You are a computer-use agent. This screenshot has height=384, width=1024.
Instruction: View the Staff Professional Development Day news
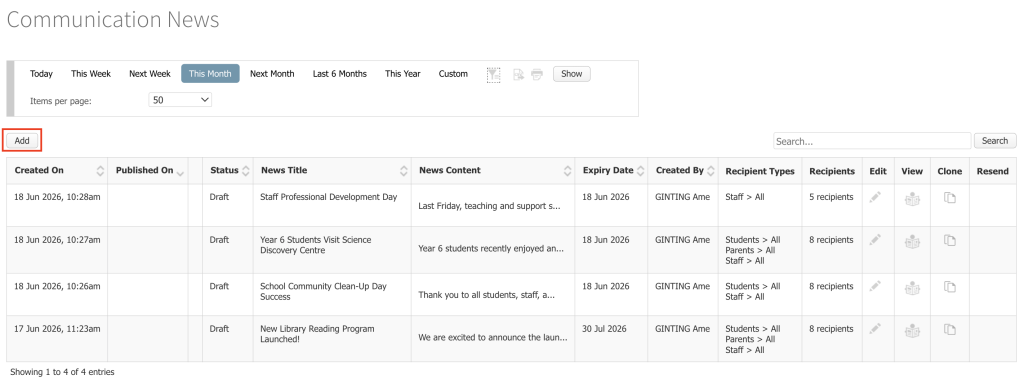(x=912, y=199)
